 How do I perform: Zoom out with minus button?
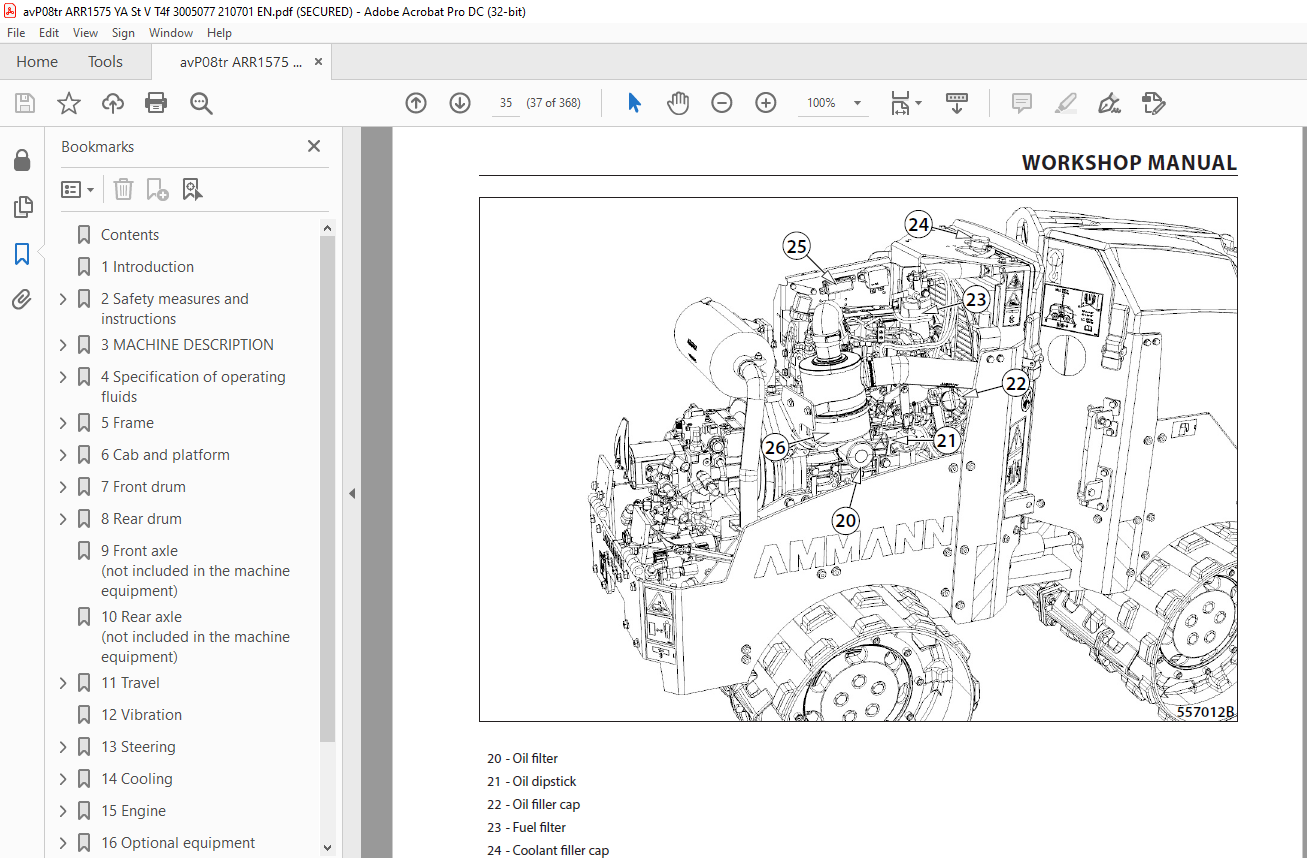pos(722,103)
